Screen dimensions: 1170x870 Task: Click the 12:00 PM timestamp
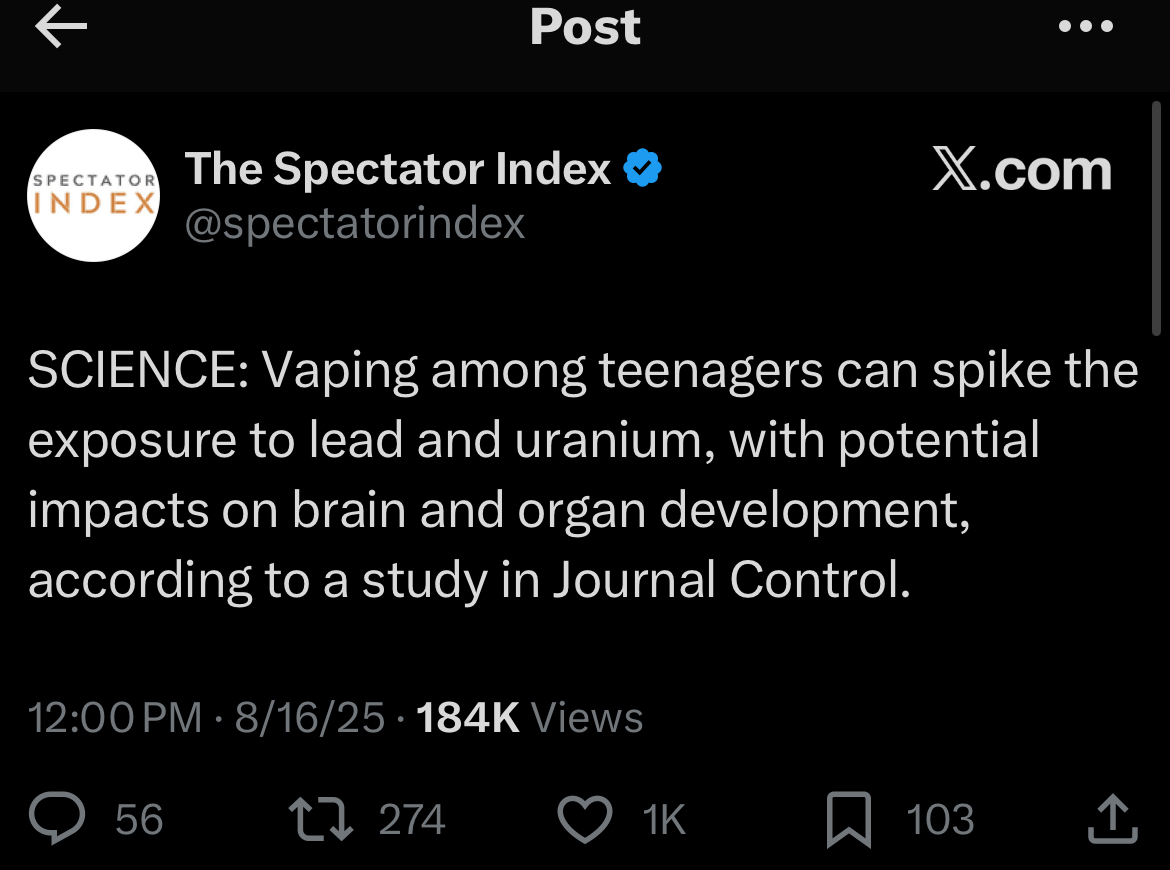(115, 718)
